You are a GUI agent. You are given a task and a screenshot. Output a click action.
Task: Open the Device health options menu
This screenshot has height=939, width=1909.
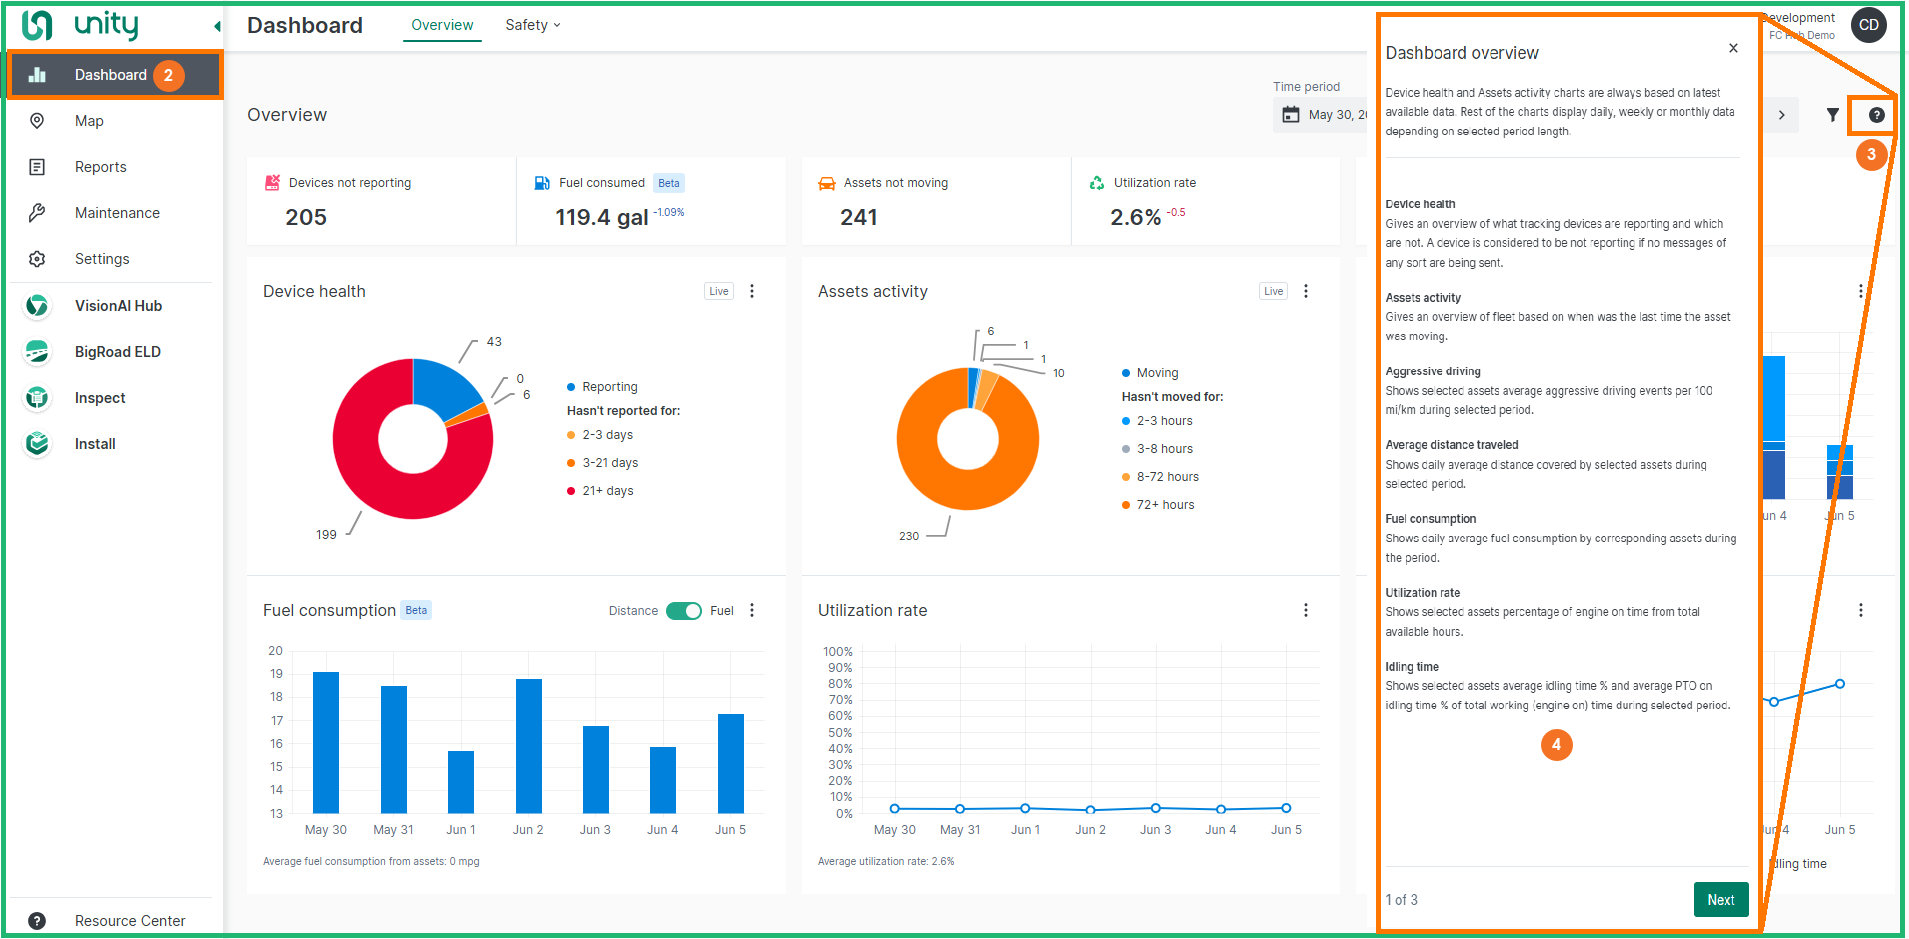(752, 290)
